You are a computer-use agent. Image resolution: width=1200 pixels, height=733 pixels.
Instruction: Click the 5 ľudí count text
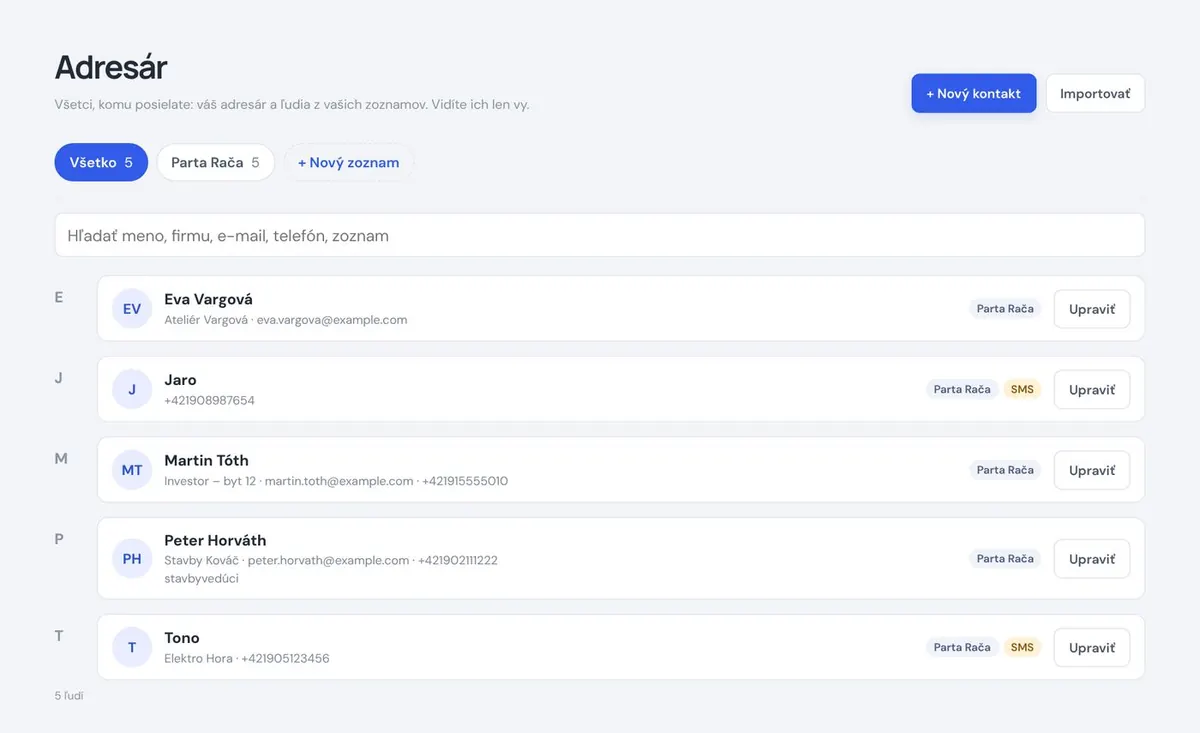tap(69, 696)
